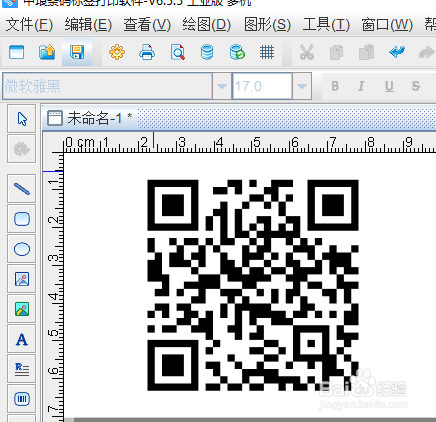436x422 pixels.
Task: Expand the font size dropdown arrow
Action: 302,86
